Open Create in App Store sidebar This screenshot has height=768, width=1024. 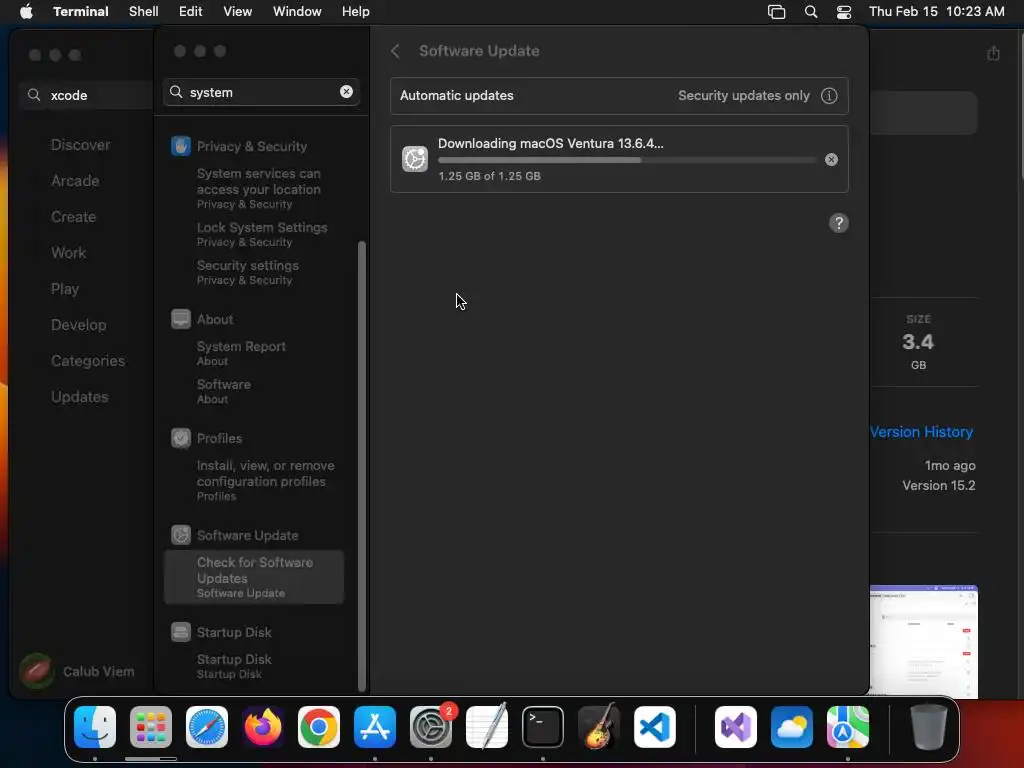pos(73,217)
